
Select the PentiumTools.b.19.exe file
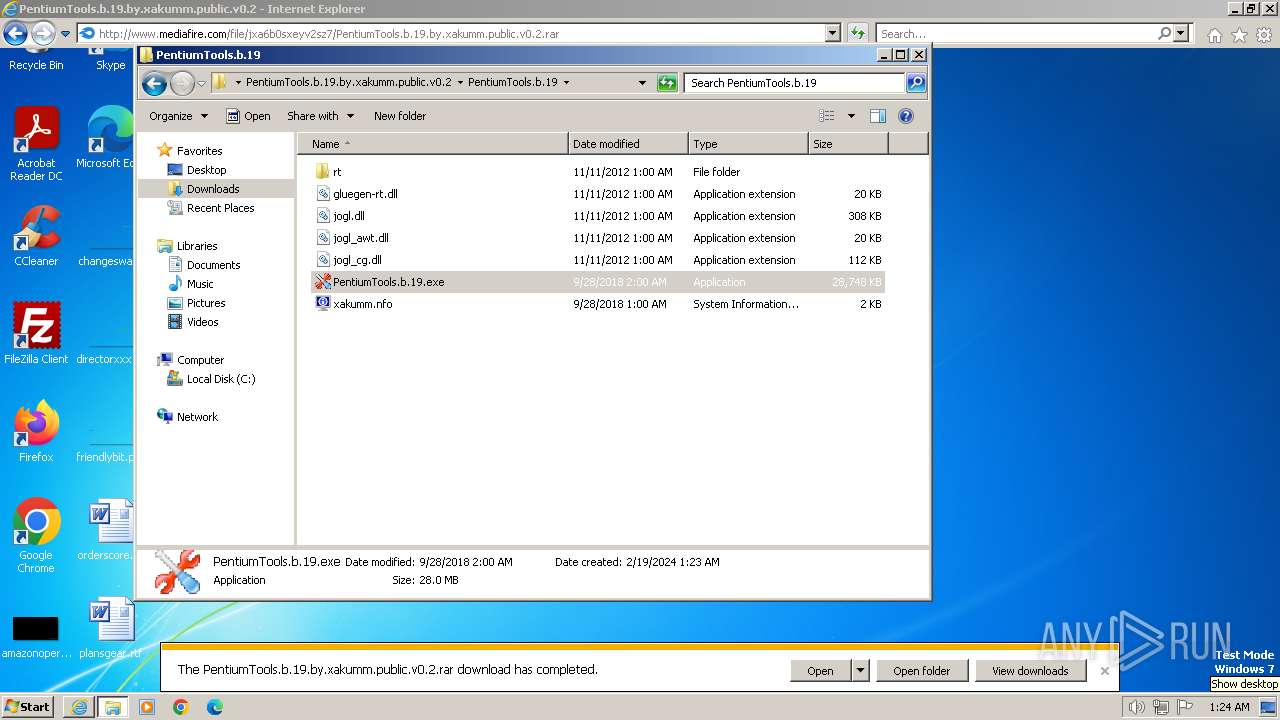pyautogui.click(x=598, y=282)
